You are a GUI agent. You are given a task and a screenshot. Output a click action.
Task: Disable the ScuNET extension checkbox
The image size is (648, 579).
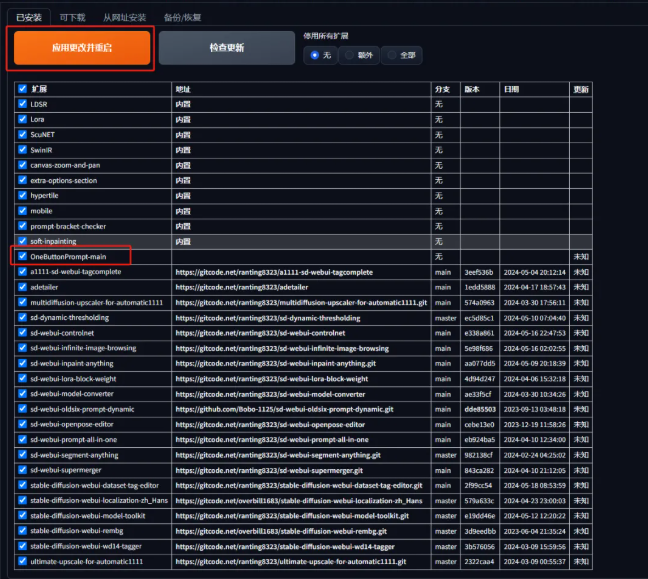pos(22,134)
